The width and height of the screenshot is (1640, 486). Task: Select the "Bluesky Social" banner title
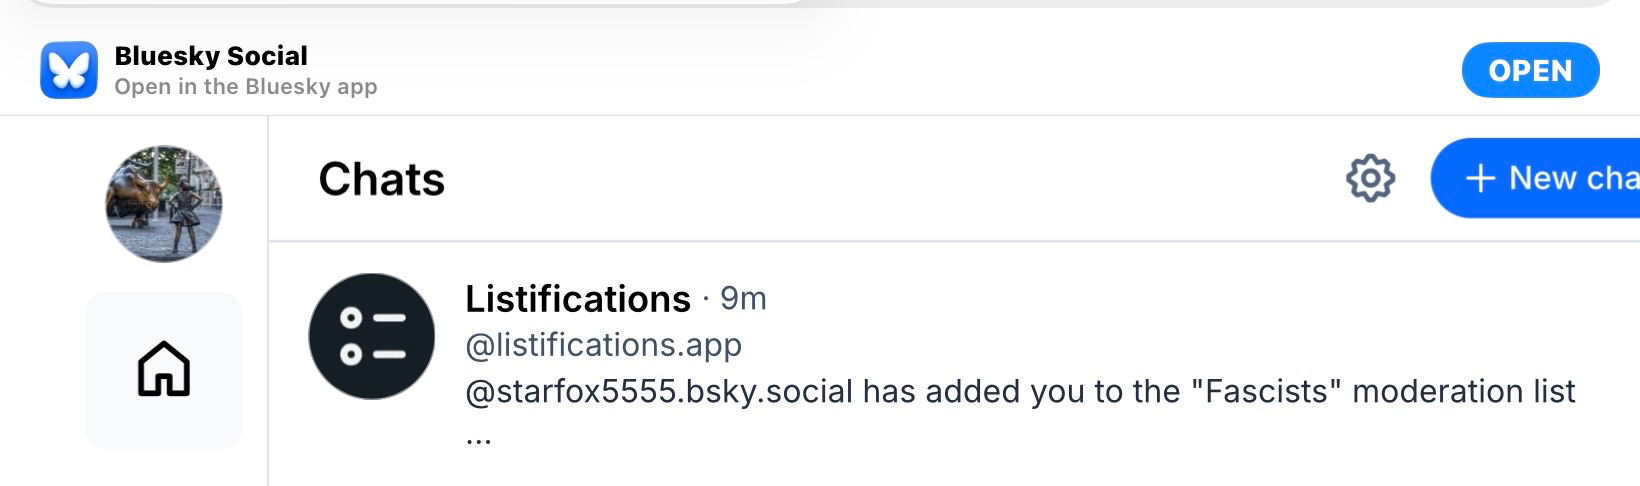click(211, 56)
